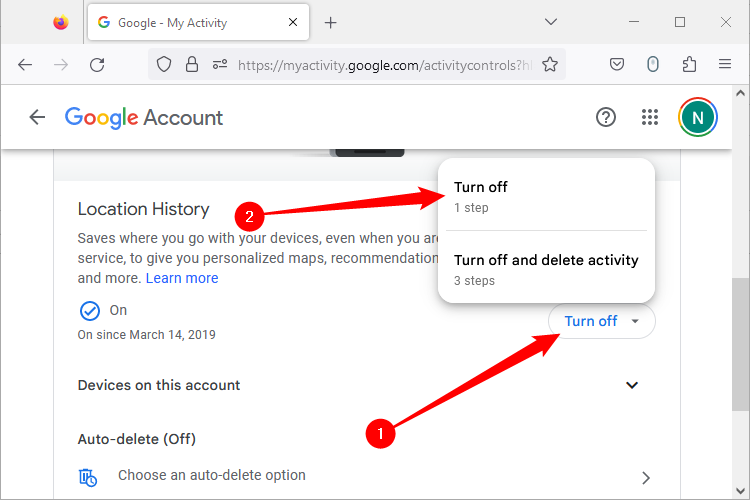The image size is (750, 500).
Task: Save page to Pocket
Action: click(x=617, y=64)
